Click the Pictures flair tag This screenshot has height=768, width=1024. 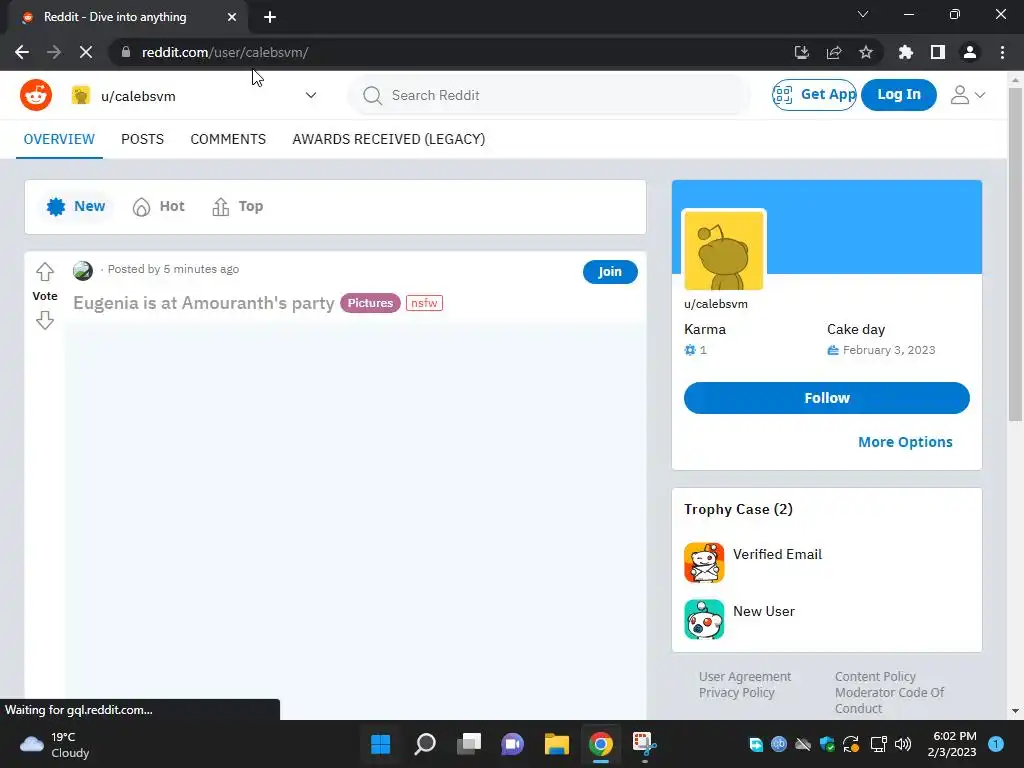coord(370,303)
